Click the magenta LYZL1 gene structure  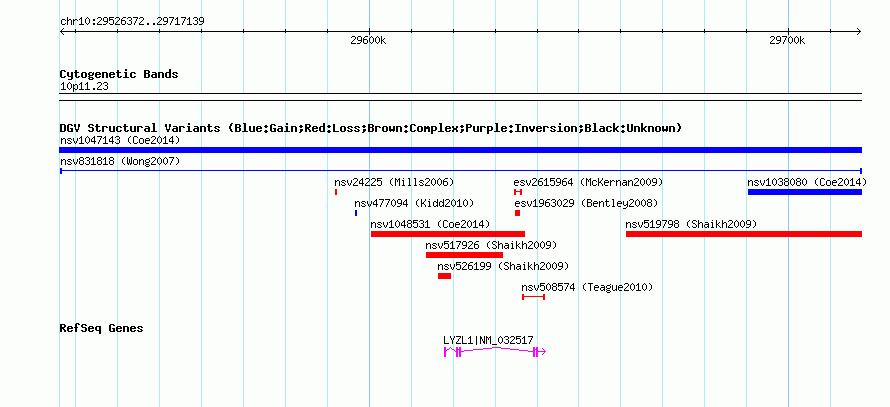point(494,352)
